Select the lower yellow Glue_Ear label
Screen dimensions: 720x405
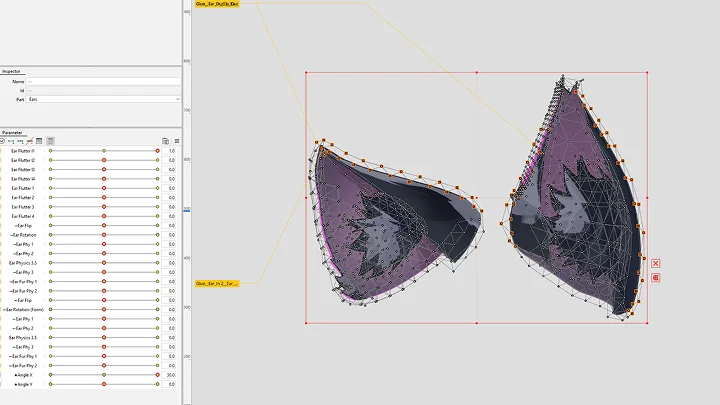[217, 283]
